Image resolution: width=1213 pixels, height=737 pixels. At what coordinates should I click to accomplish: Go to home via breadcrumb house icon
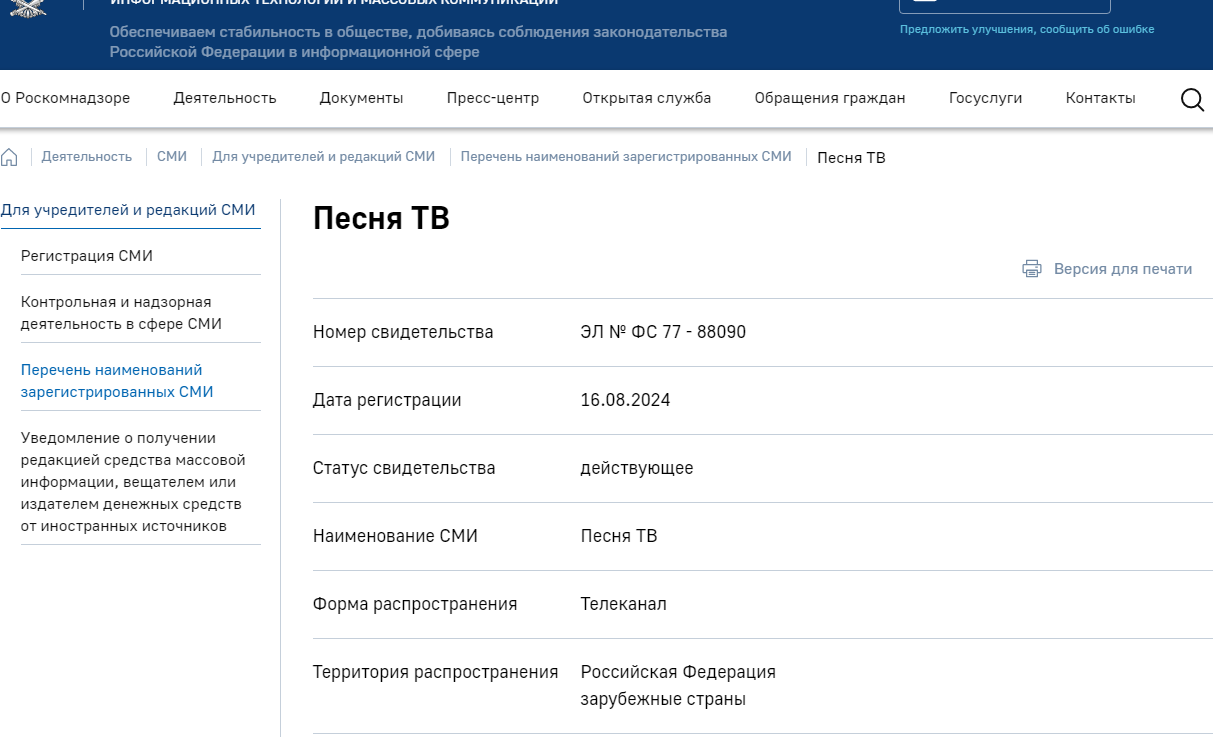(9, 157)
